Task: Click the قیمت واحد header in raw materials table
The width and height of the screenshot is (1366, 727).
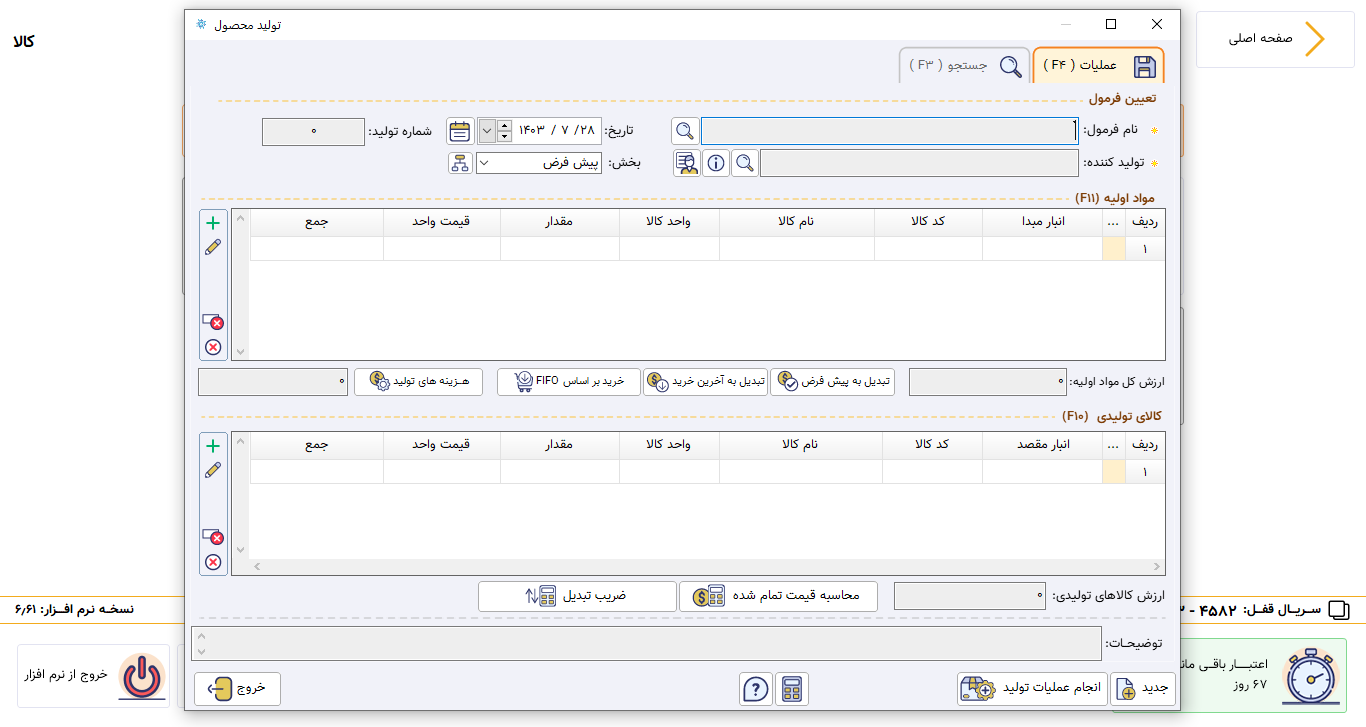Action: (x=442, y=222)
